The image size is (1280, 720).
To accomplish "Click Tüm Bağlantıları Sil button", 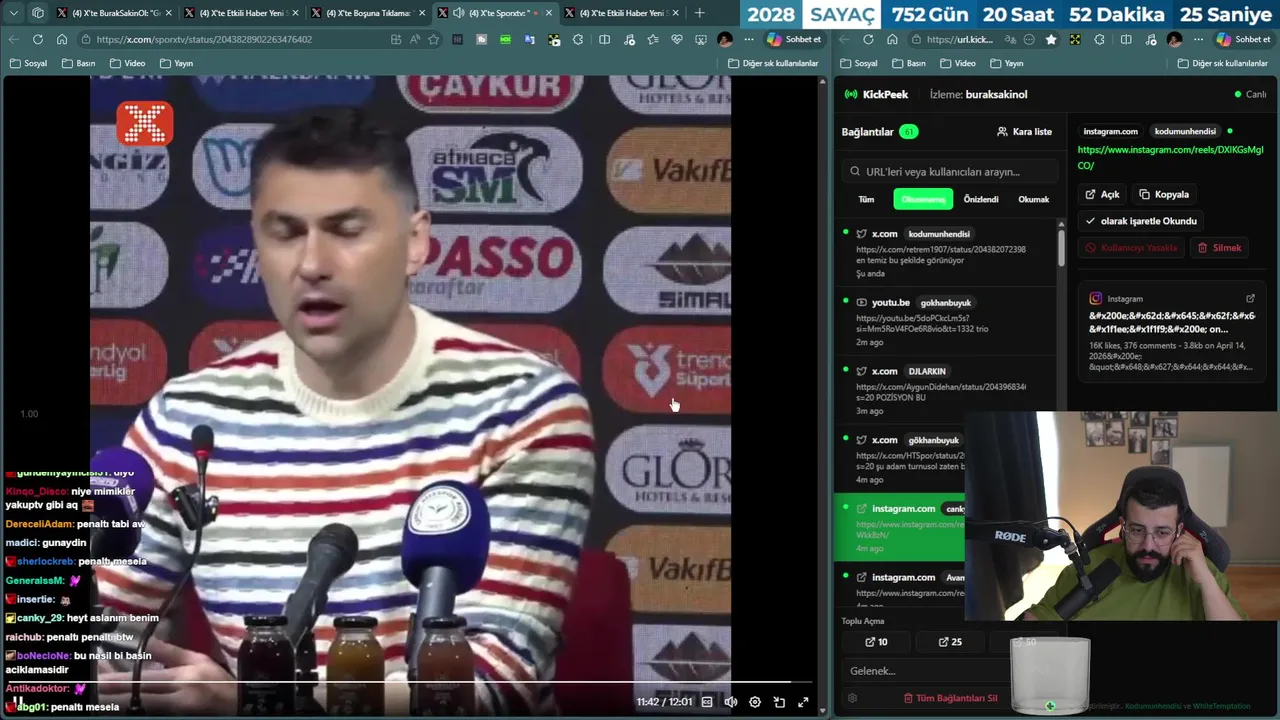I will (950, 698).
